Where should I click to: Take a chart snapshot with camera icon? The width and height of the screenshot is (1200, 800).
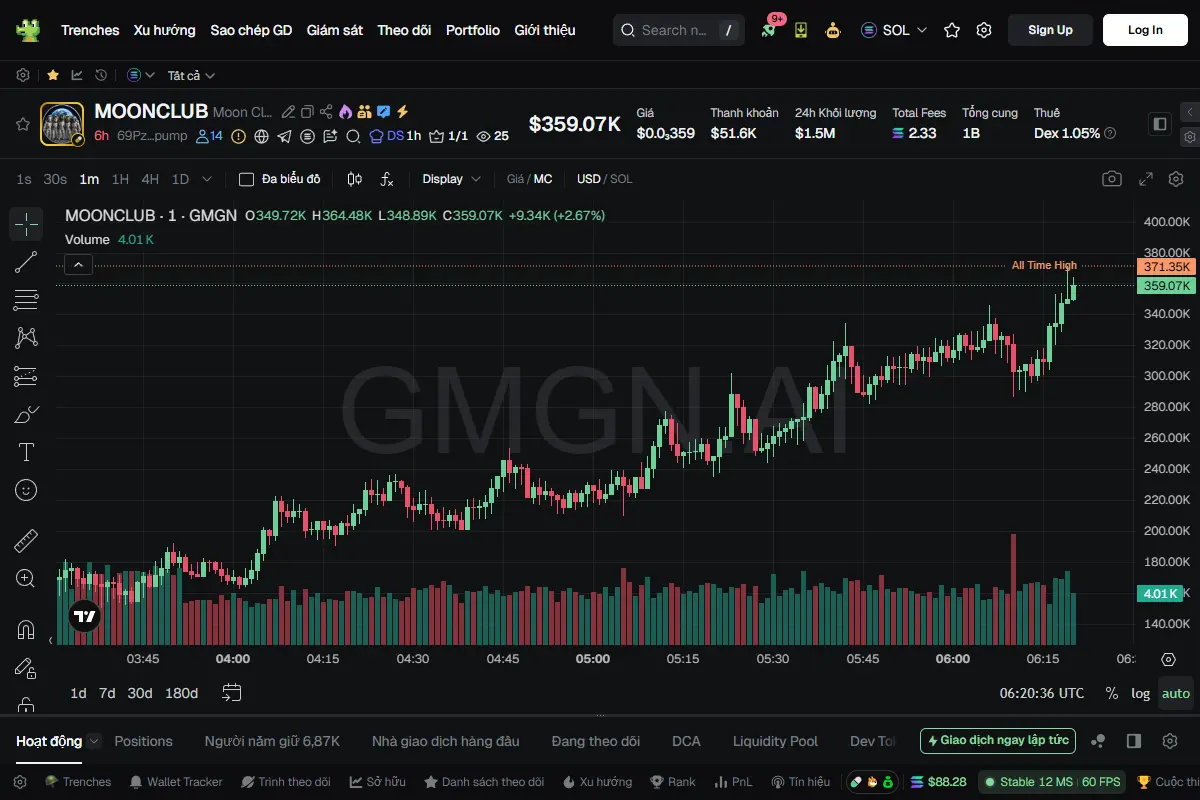(1112, 179)
